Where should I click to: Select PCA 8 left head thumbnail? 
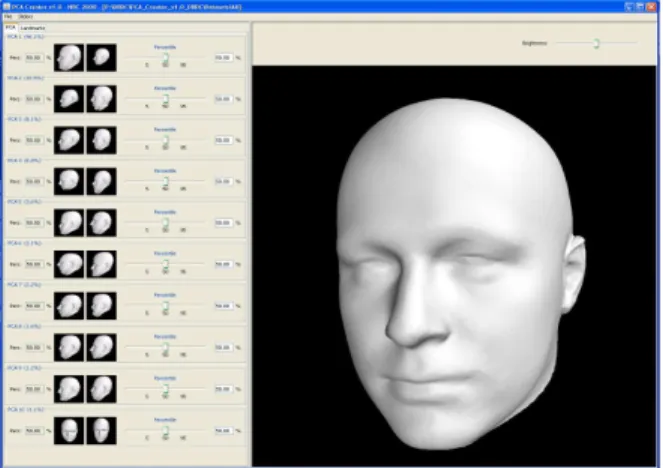pos(69,348)
